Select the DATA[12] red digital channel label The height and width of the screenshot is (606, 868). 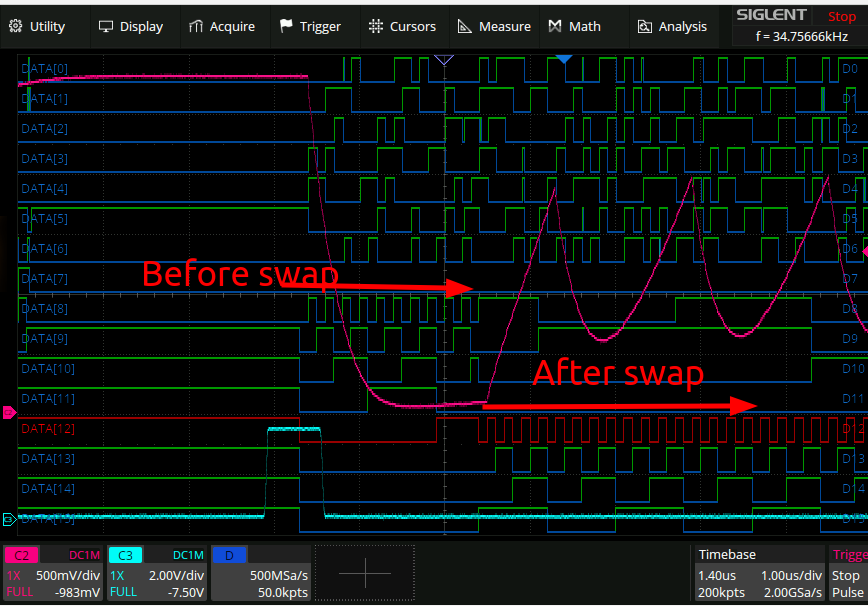(x=47, y=429)
